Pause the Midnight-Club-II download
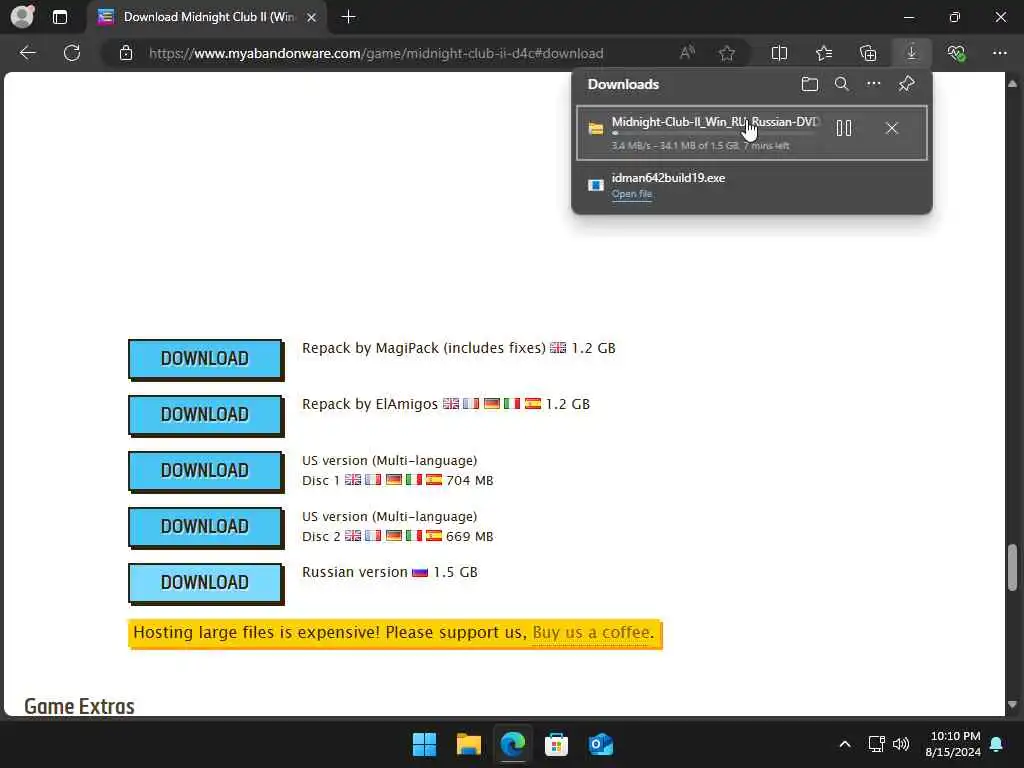The height and width of the screenshot is (768, 1024). (844, 129)
